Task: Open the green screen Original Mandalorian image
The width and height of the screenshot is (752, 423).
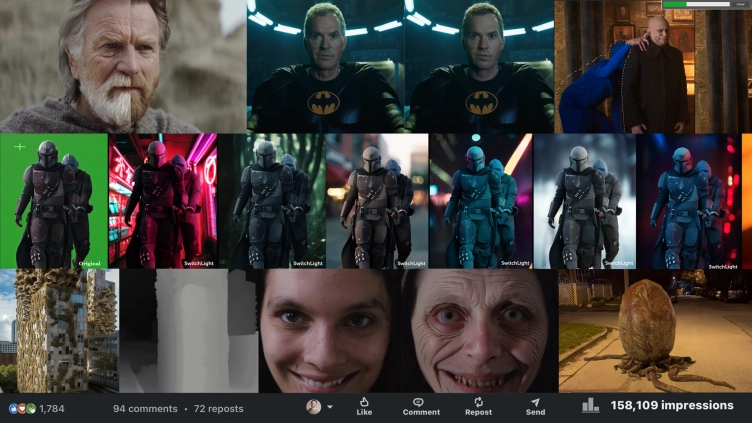Action: (54, 201)
